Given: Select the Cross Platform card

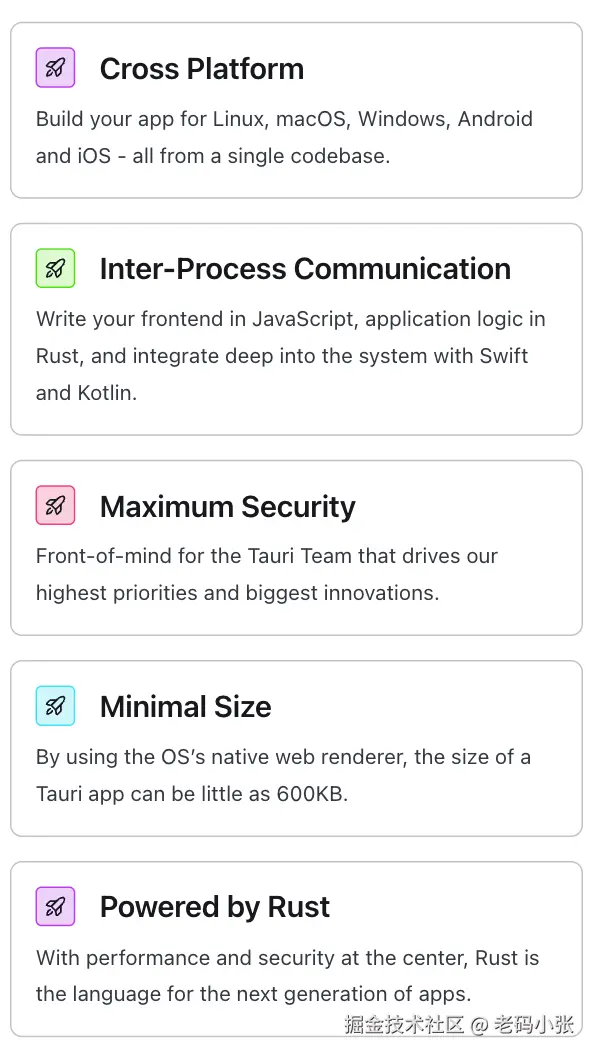Looking at the screenshot, I should [296, 110].
